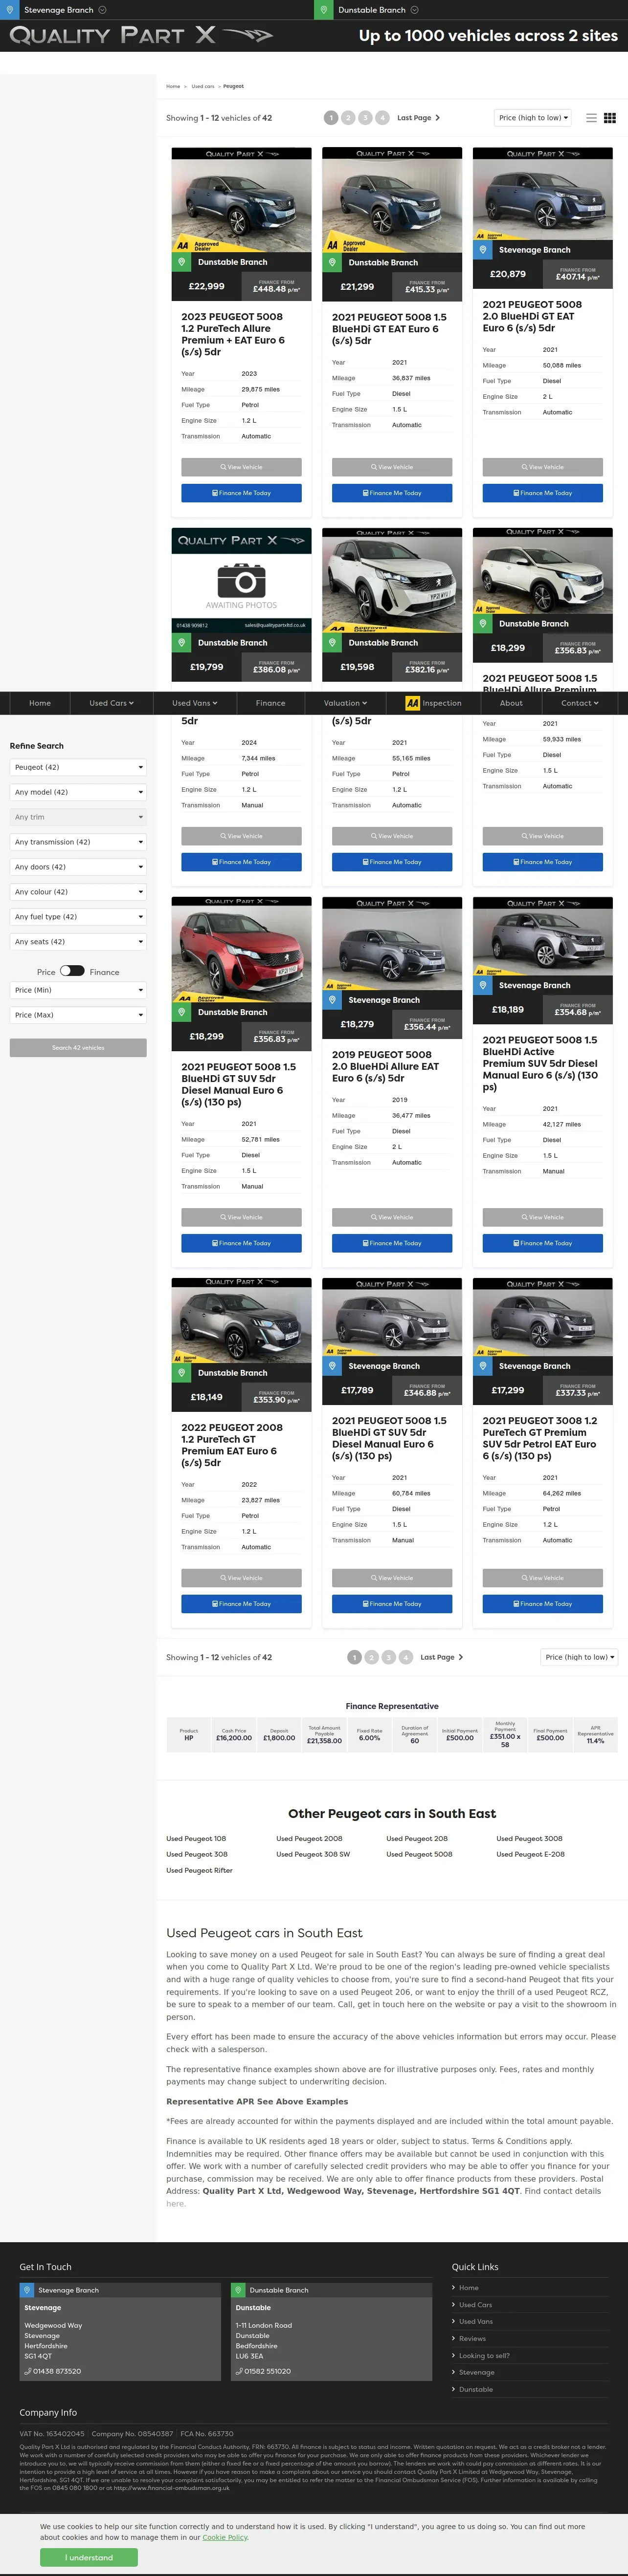
Task: Click blue location pin on the £18,189 card
Action: (x=483, y=986)
